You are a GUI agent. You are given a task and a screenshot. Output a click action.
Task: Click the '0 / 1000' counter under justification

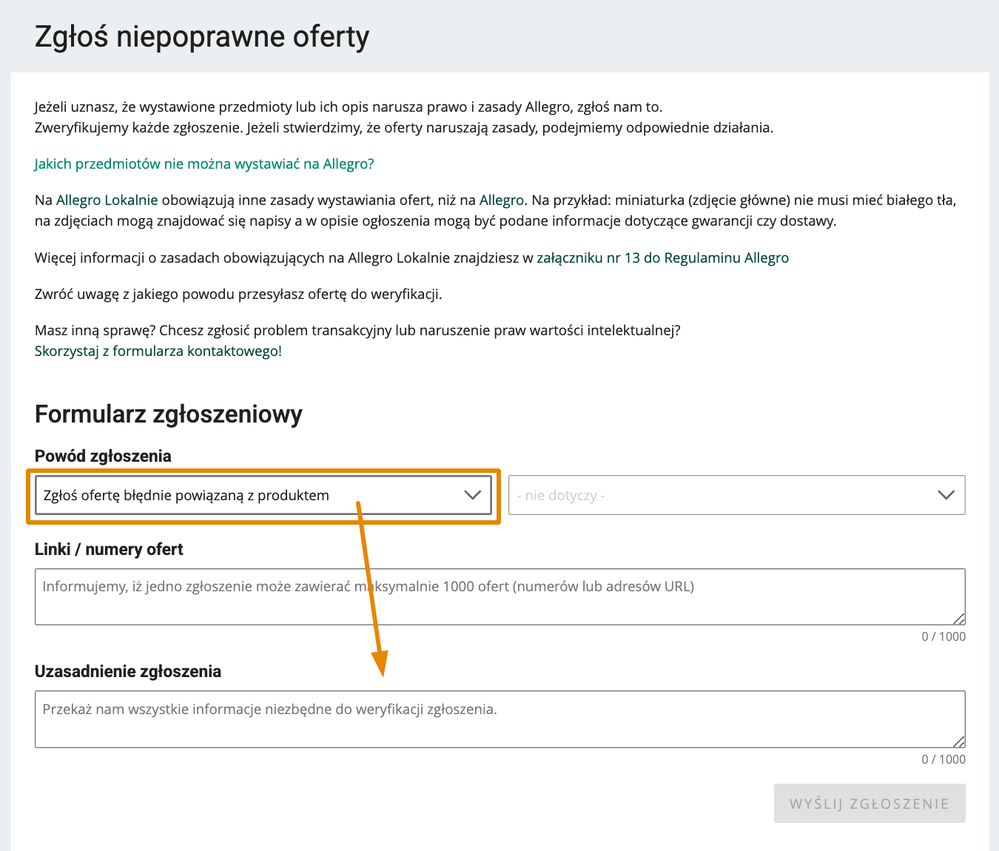(944, 759)
